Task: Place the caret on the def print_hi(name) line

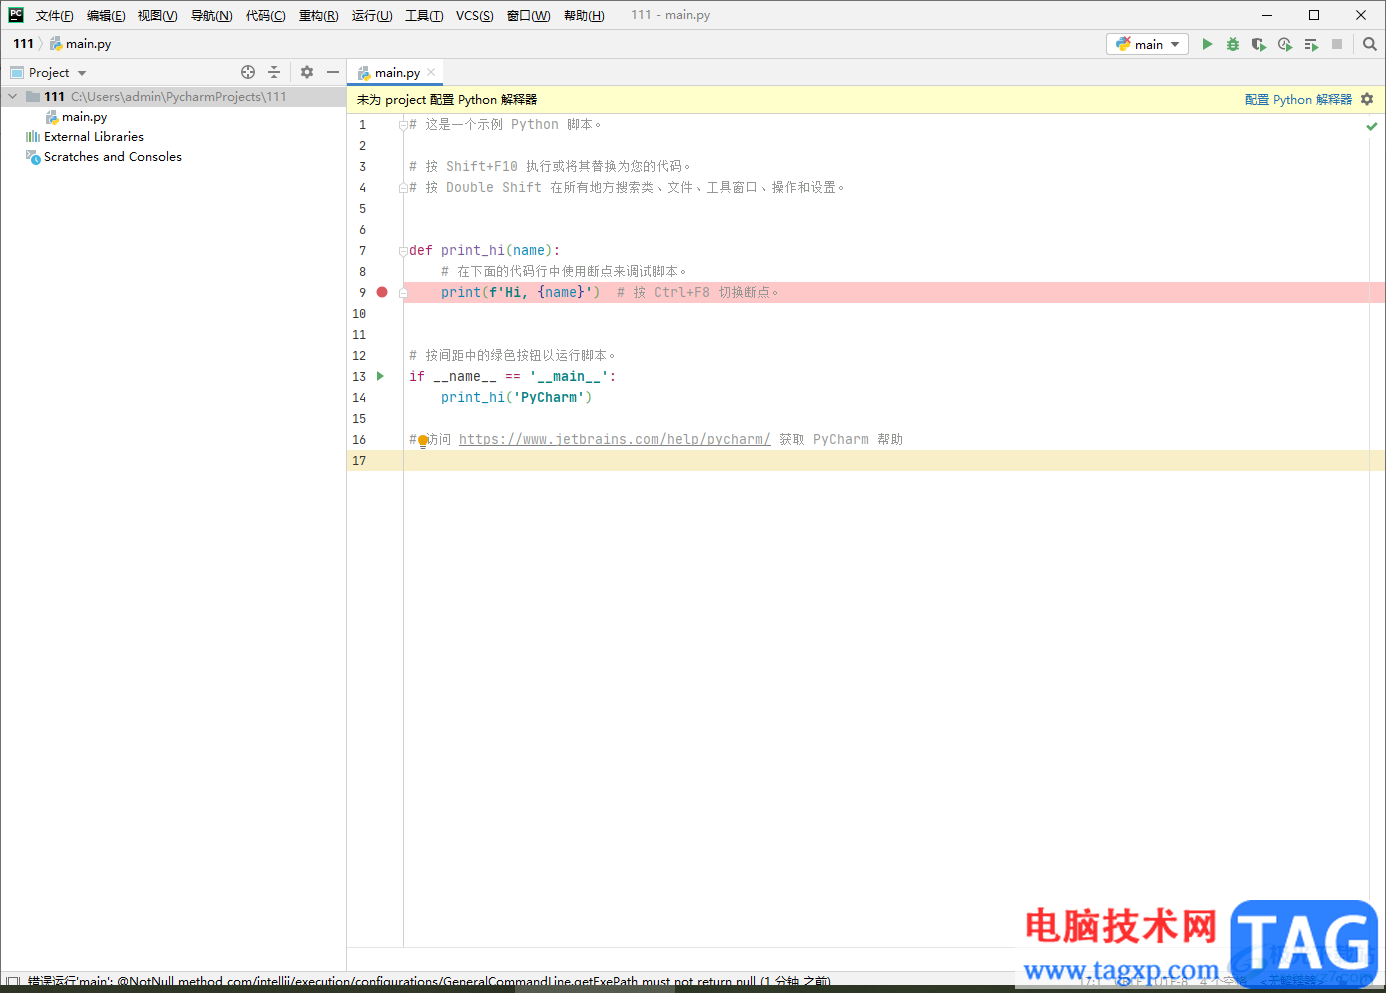Action: [x=485, y=250]
